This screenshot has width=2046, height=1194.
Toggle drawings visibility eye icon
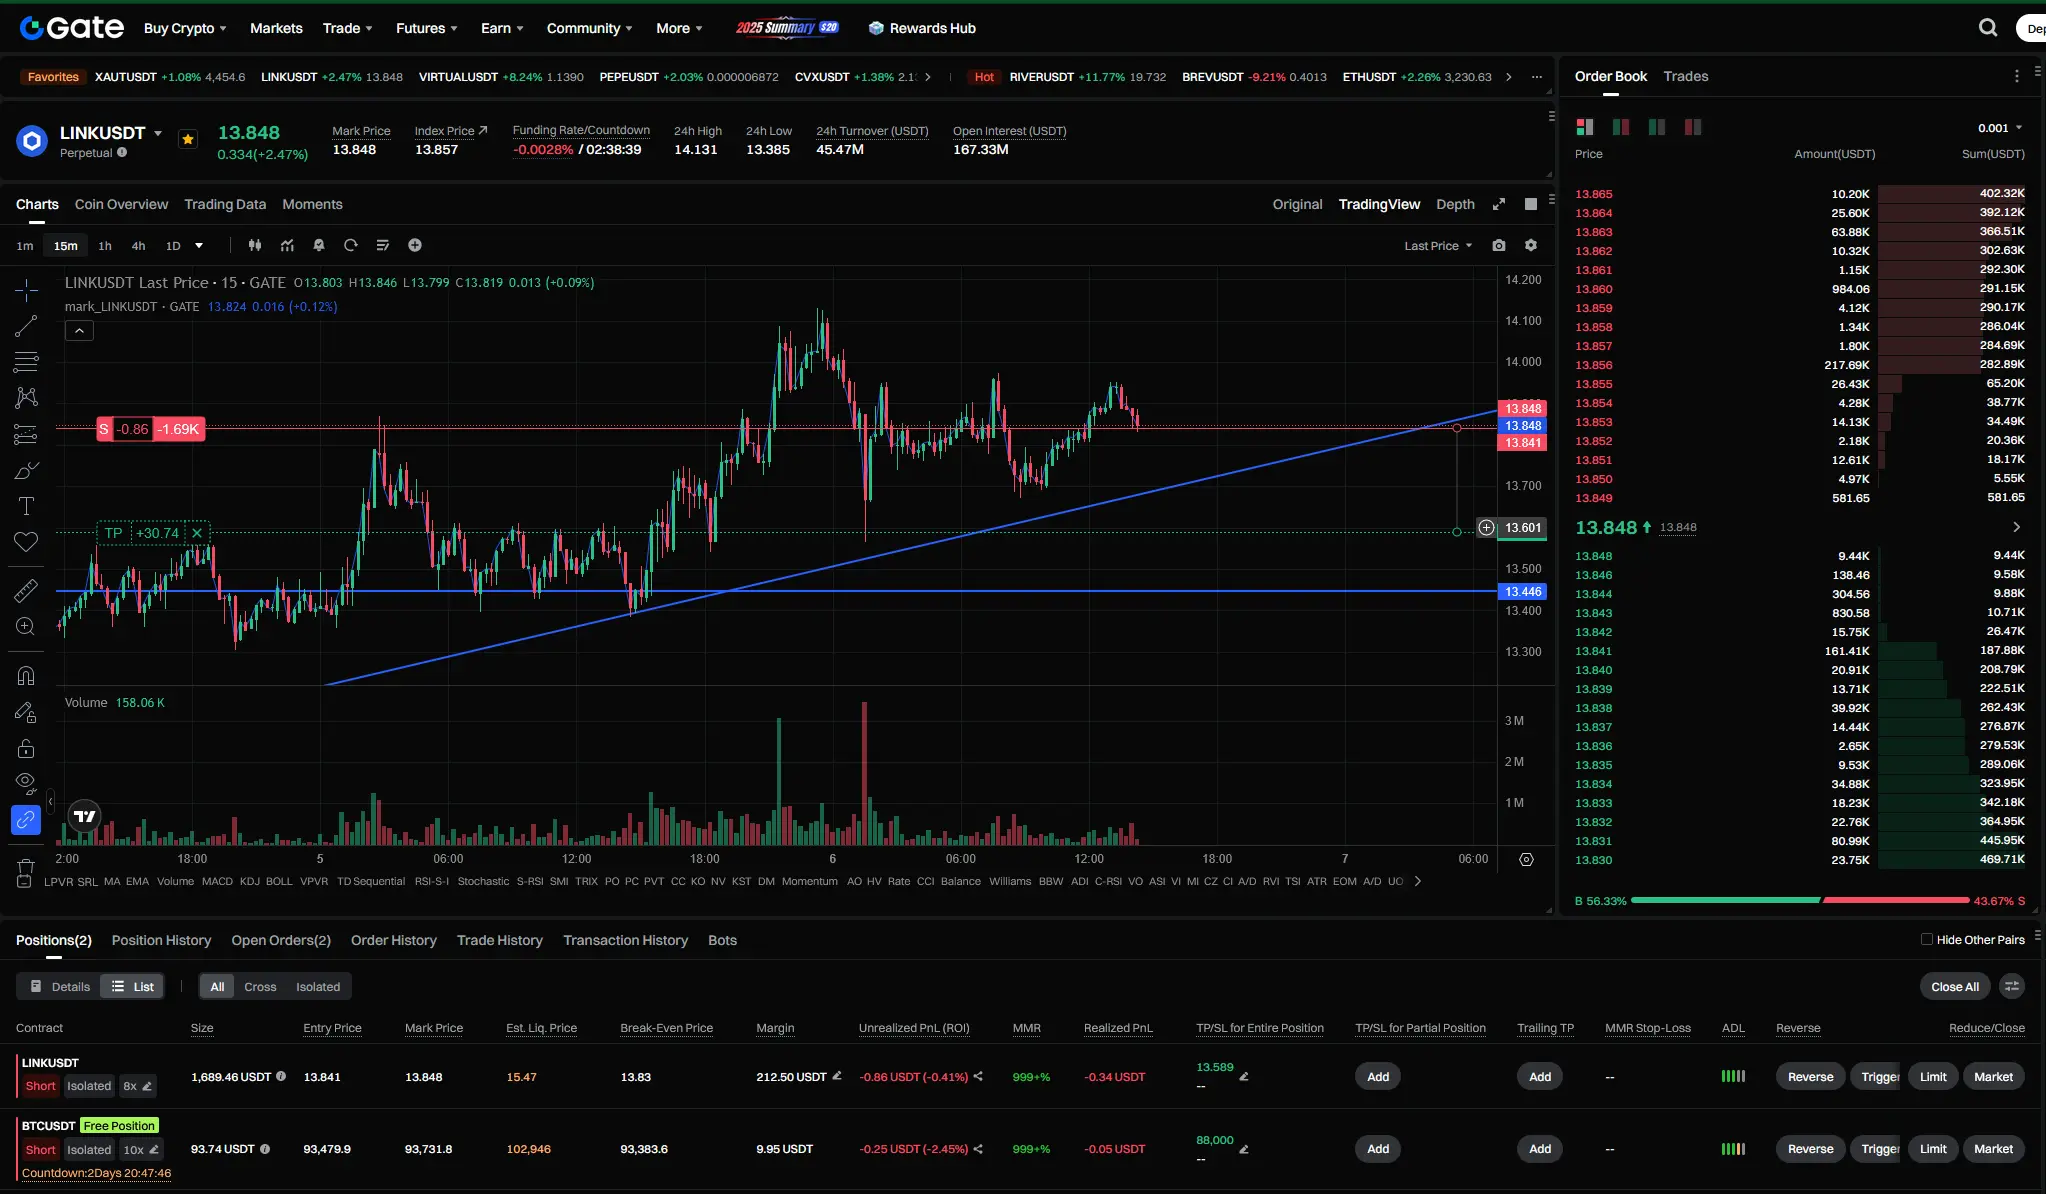(x=26, y=781)
